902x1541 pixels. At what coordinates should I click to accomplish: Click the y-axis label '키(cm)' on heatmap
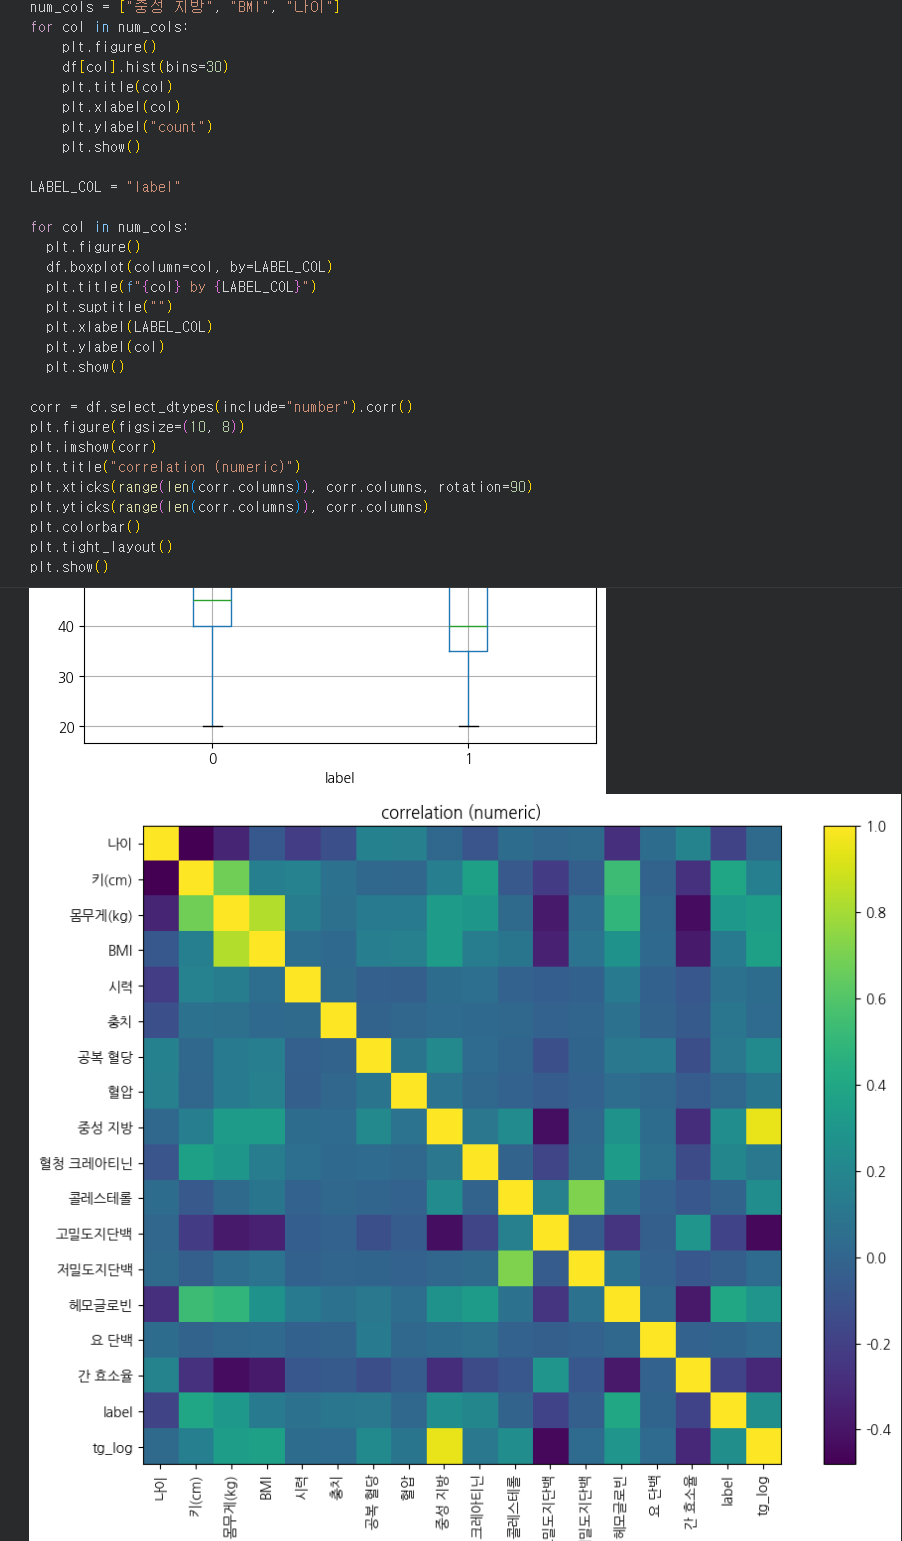[x=111, y=880]
